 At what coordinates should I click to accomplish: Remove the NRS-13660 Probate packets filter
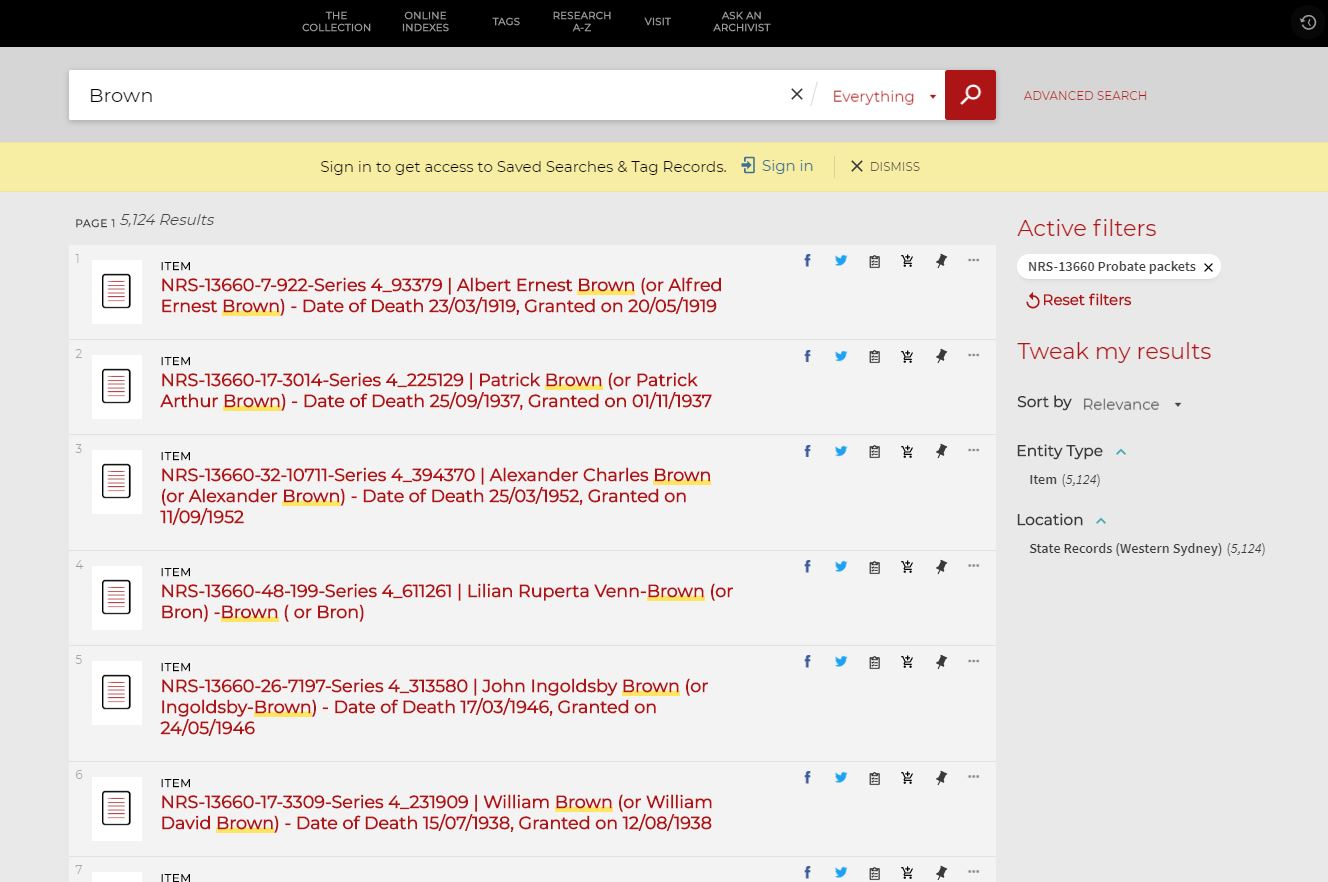click(x=1208, y=267)
